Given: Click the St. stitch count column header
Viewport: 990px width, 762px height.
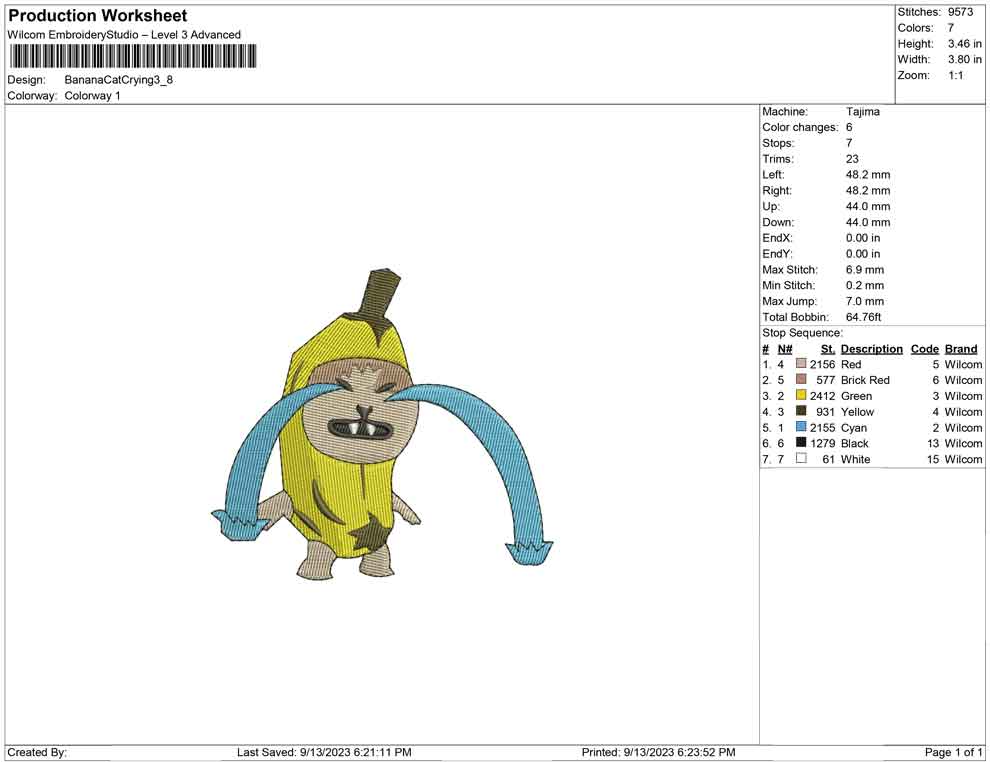Looking at the screenshot, I should 827,349.
